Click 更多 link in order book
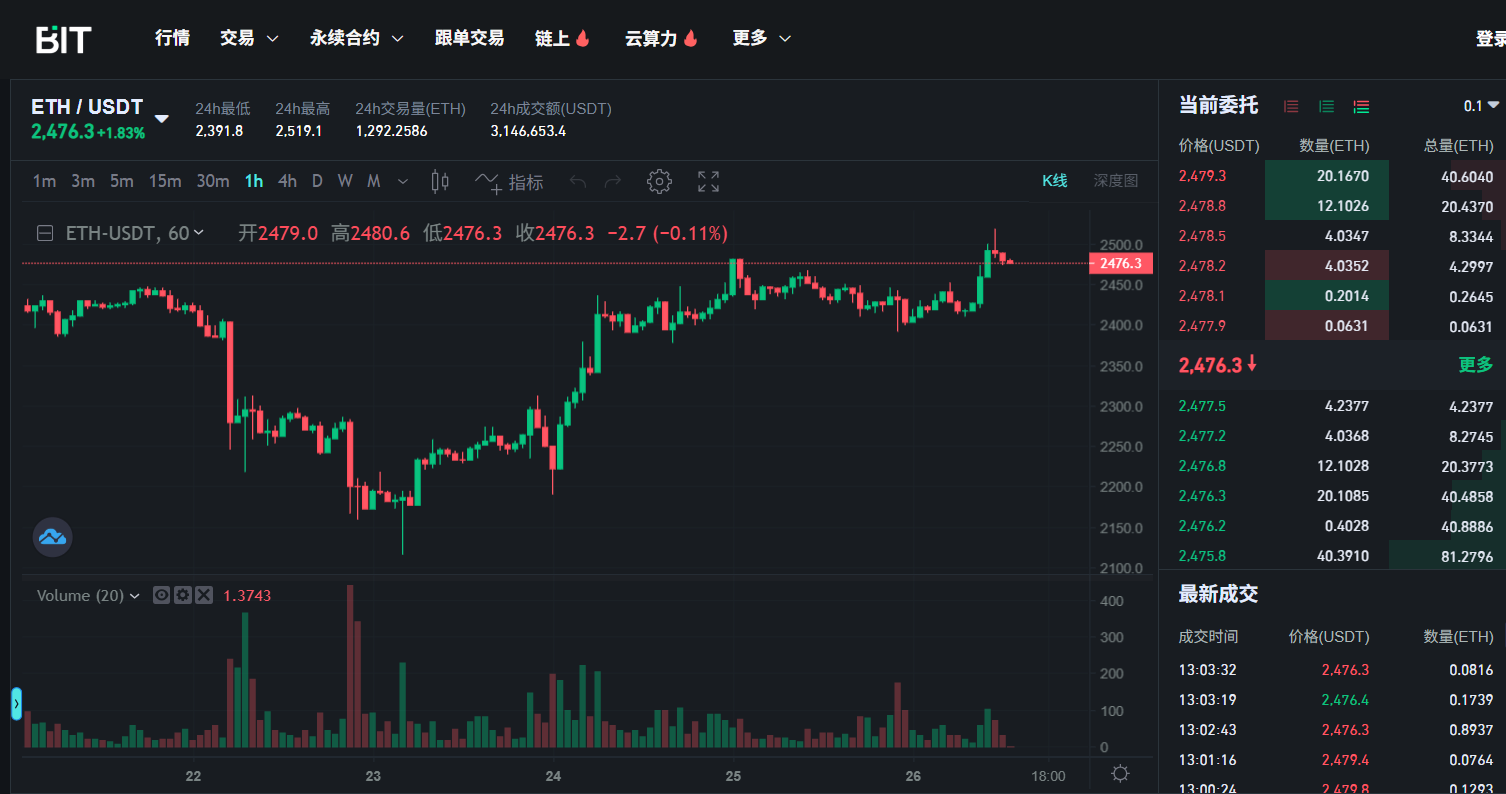The image size is (1506, 794). coord(1475,365)
